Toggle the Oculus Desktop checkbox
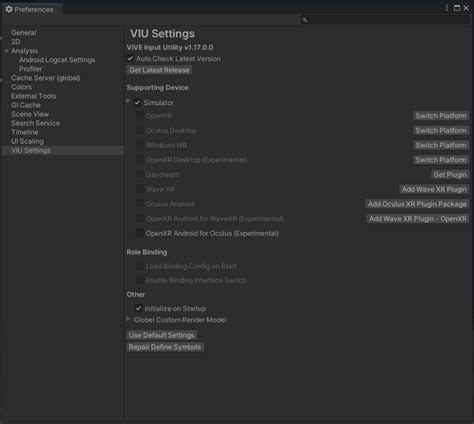The width and height of the screenshot is (474, 424). pos(140,130)
